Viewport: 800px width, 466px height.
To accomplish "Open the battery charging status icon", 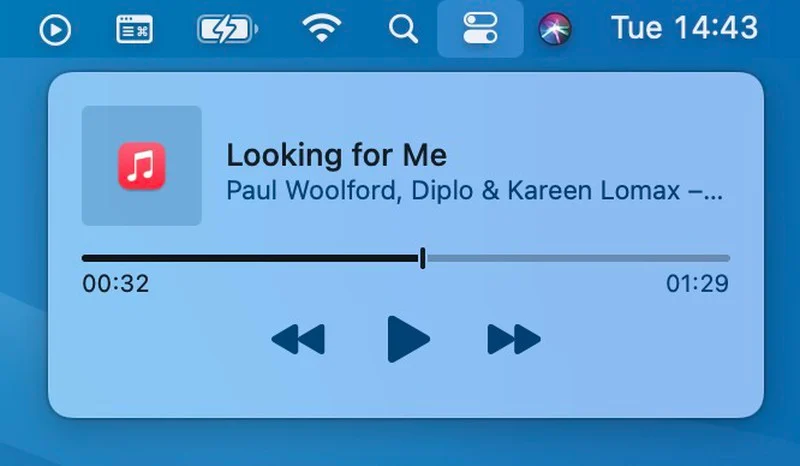I will pos(227,29).
